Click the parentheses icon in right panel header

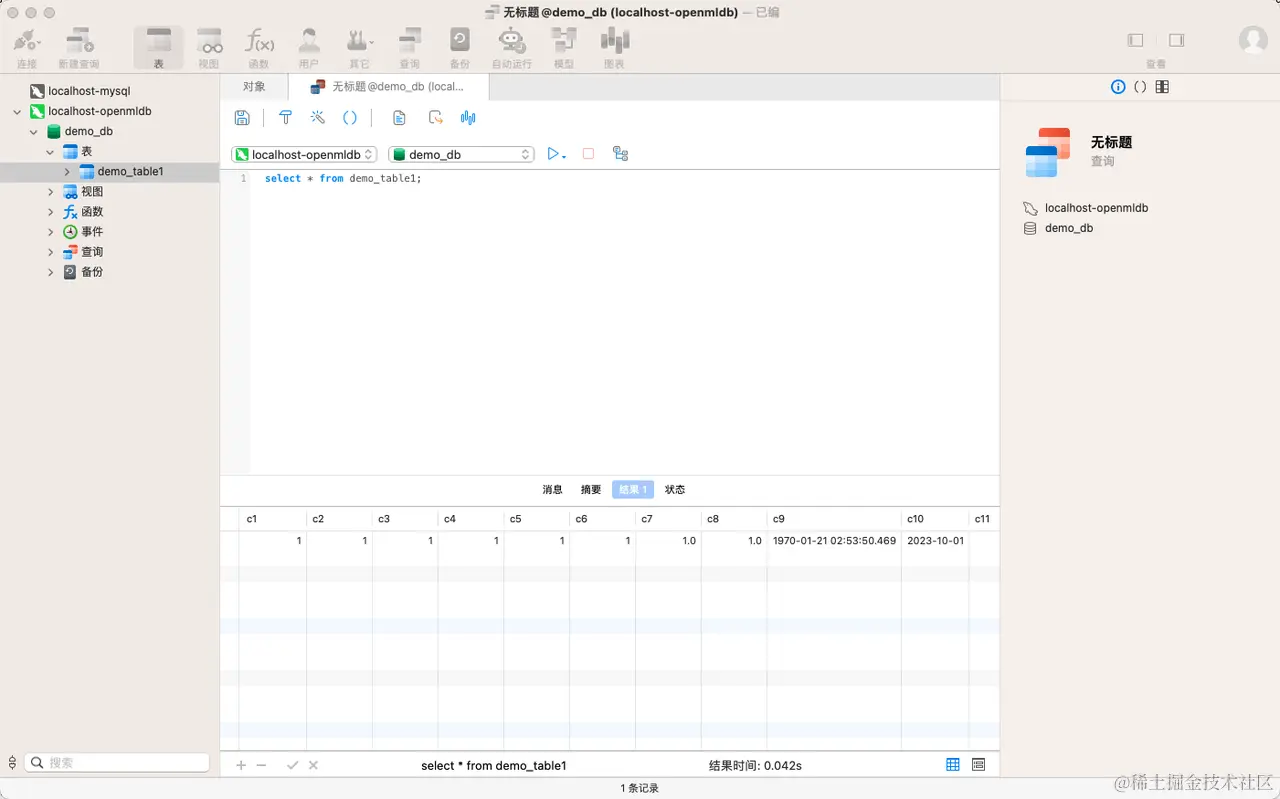[1140, 87]
